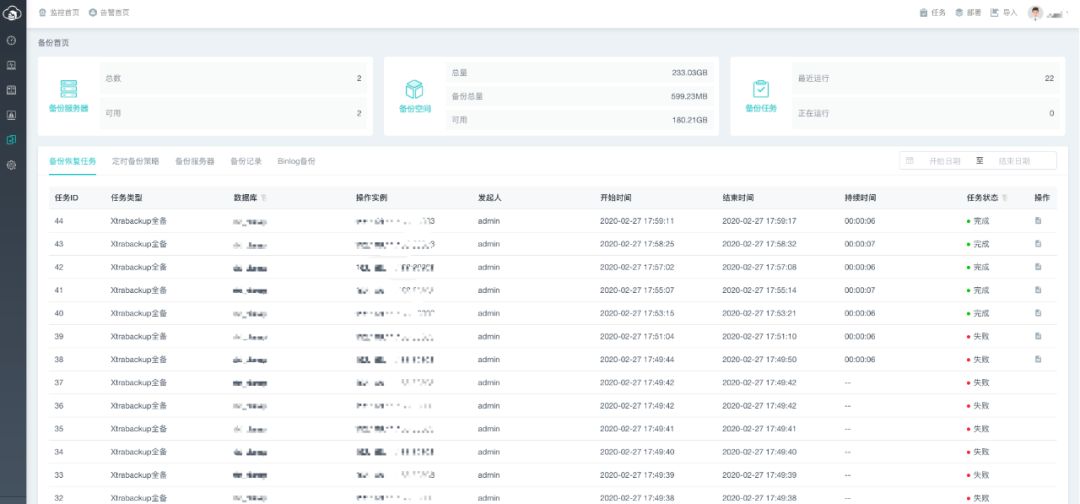Click end time 2020-02-27 17:49:40

point(759,452)
